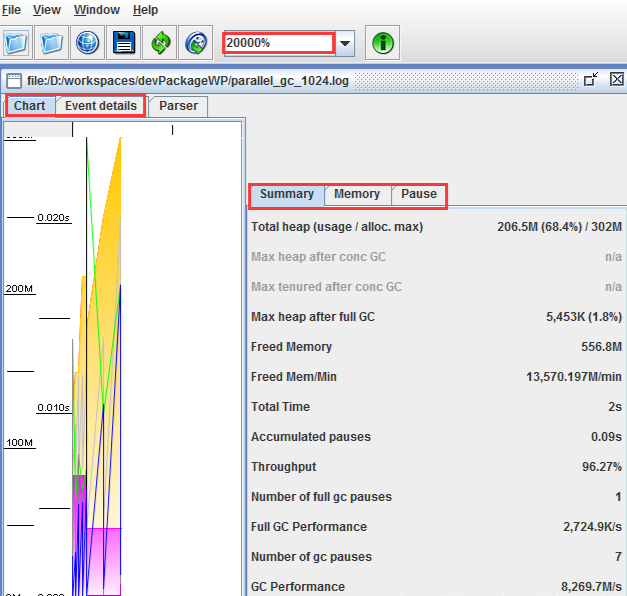Show the Memory tab
This screenshot has width=627, height=596.
(357, 194)
